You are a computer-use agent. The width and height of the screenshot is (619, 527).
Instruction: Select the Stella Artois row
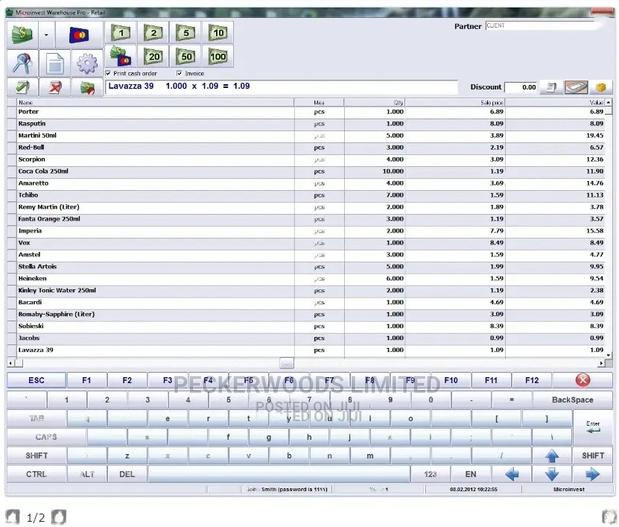pyautogui.click(x=310, y=266)
